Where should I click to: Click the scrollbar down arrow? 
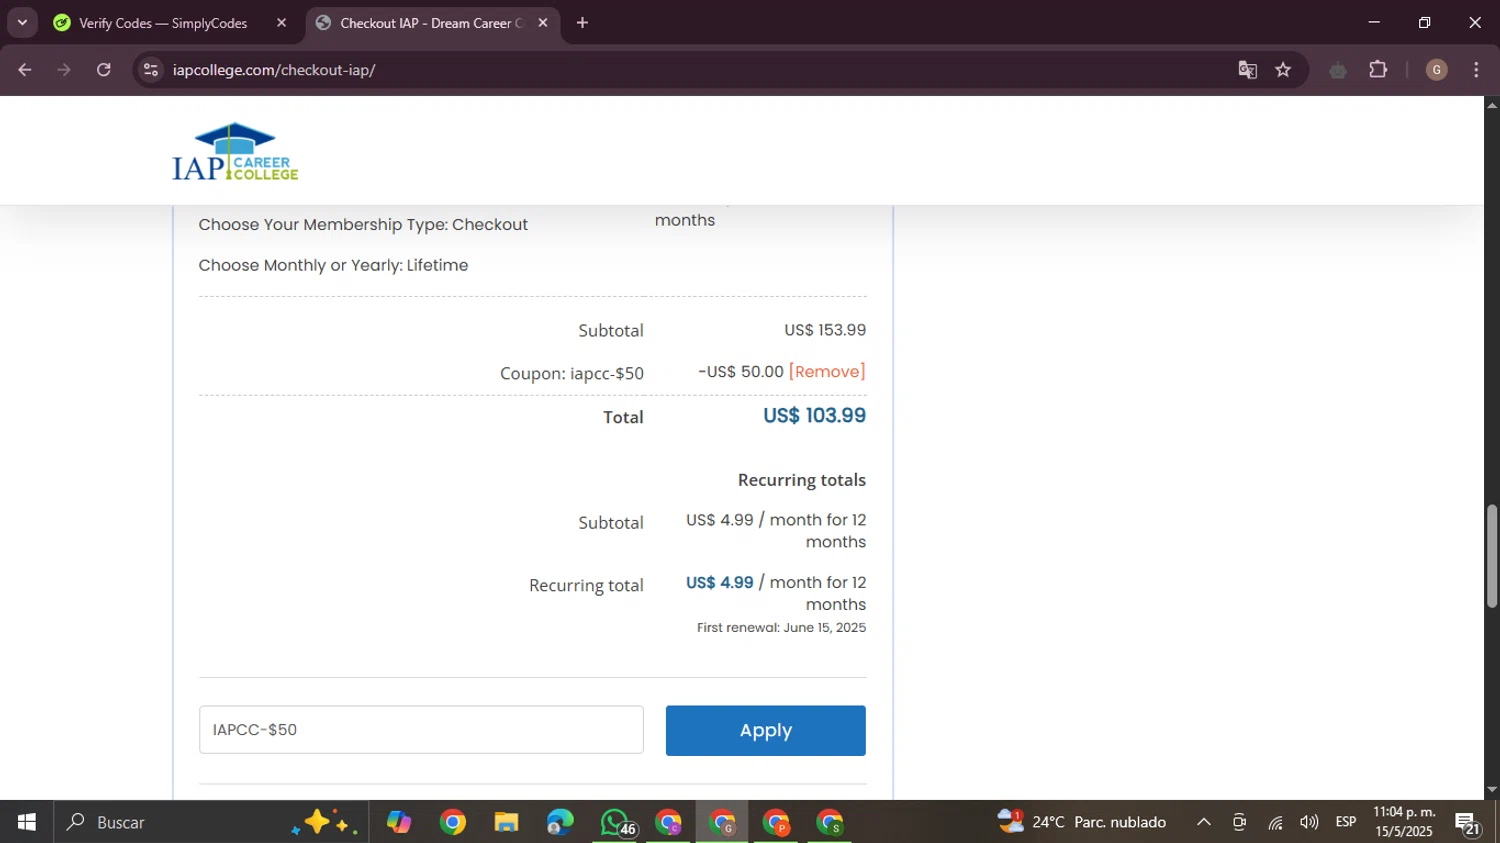(x=1492, y=790)
